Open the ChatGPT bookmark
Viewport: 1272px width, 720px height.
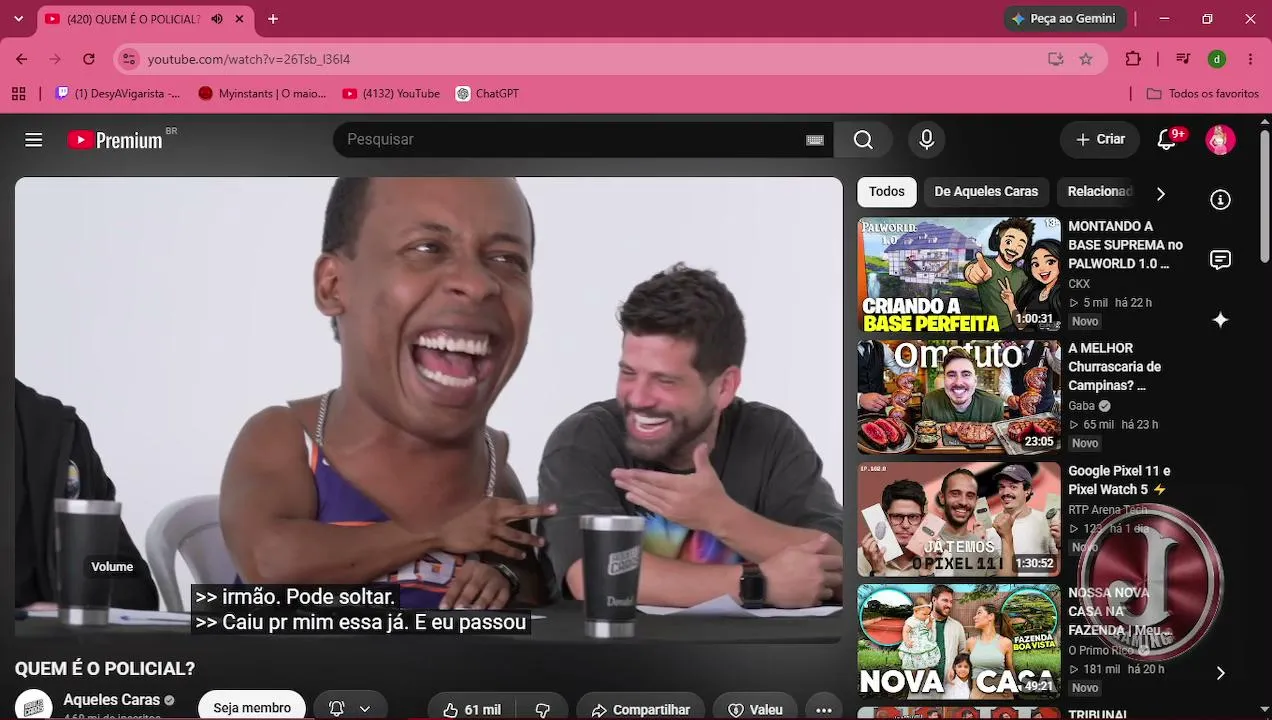[487, 94]
